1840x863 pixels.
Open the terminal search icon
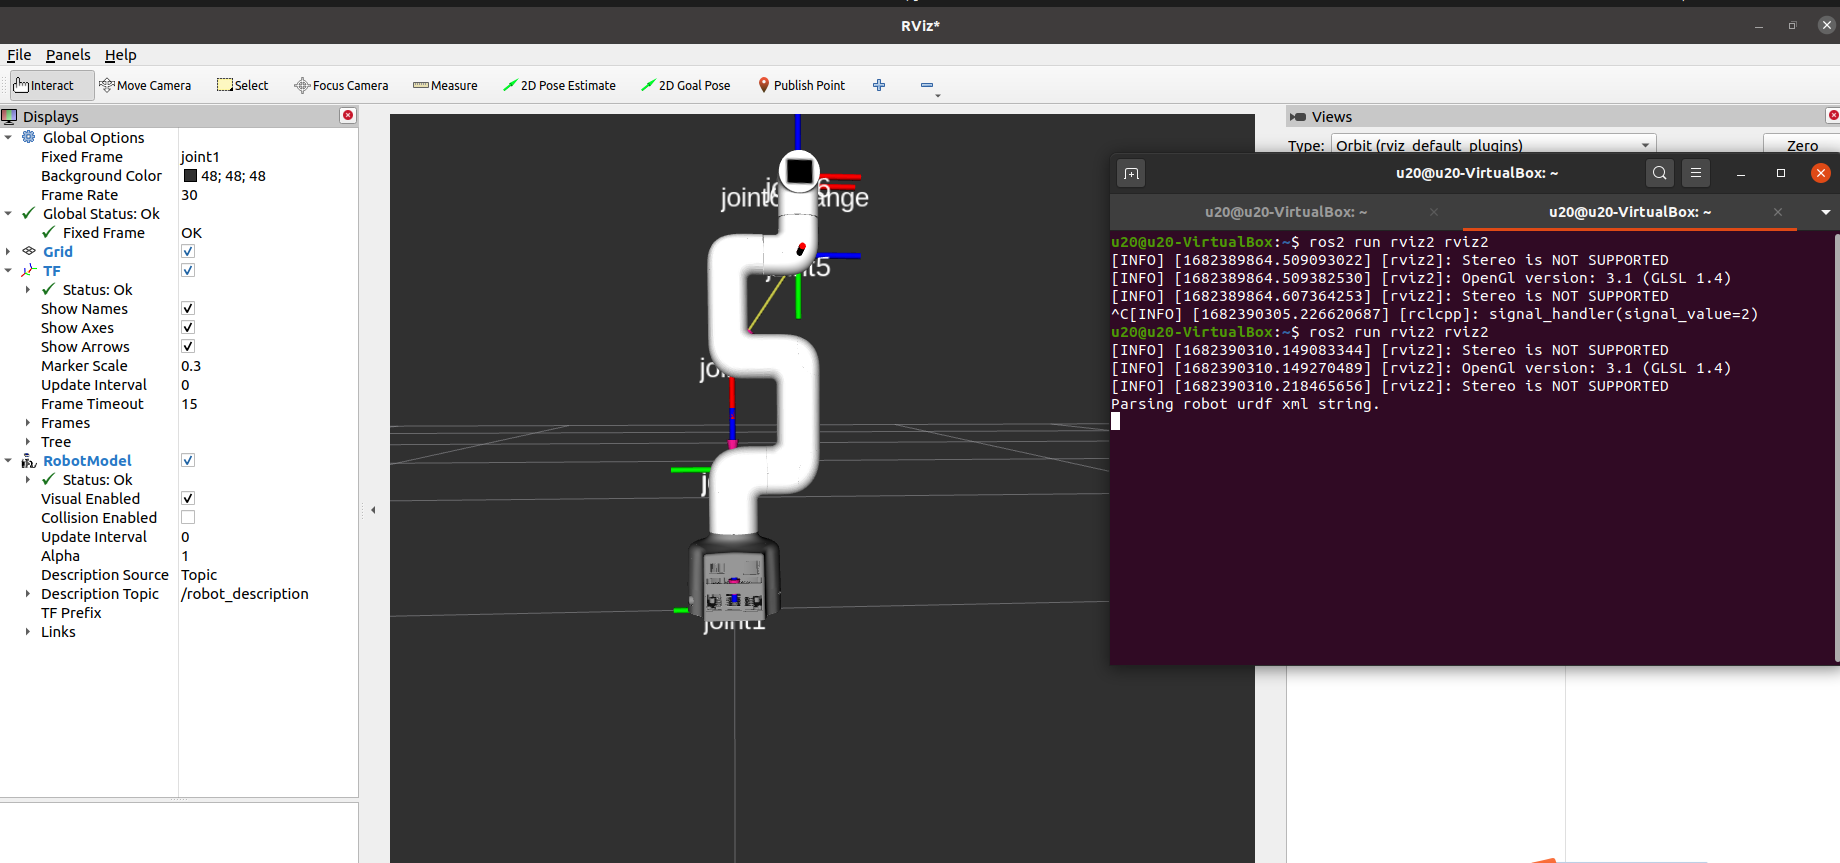point(1659,173)
